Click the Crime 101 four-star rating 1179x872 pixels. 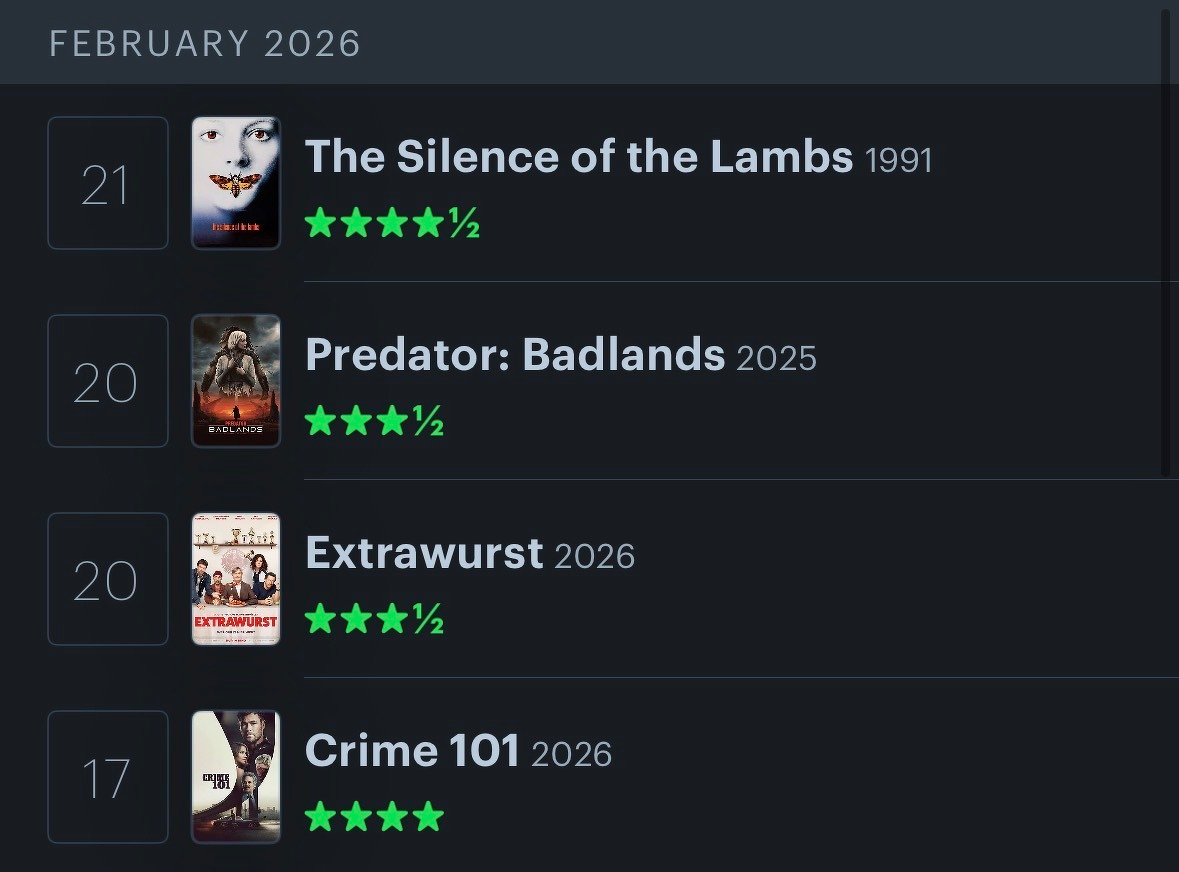[374, 817]
